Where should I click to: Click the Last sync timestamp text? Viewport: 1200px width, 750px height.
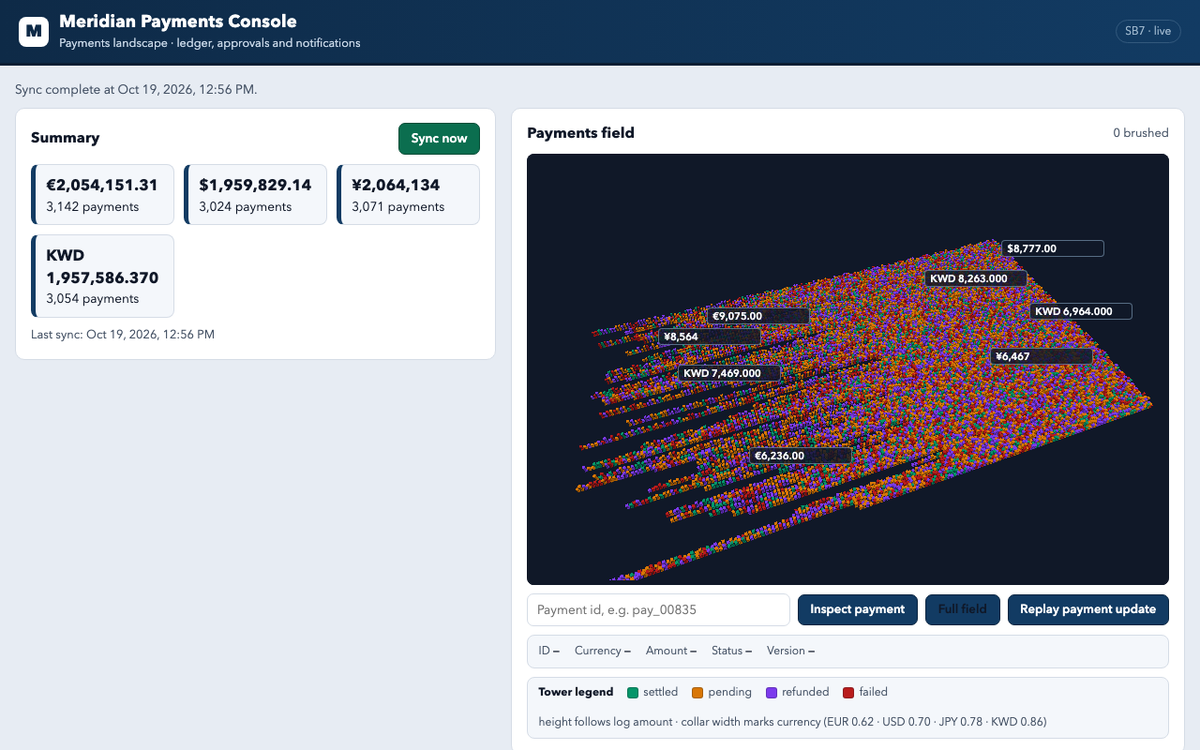tap(123, 334)
